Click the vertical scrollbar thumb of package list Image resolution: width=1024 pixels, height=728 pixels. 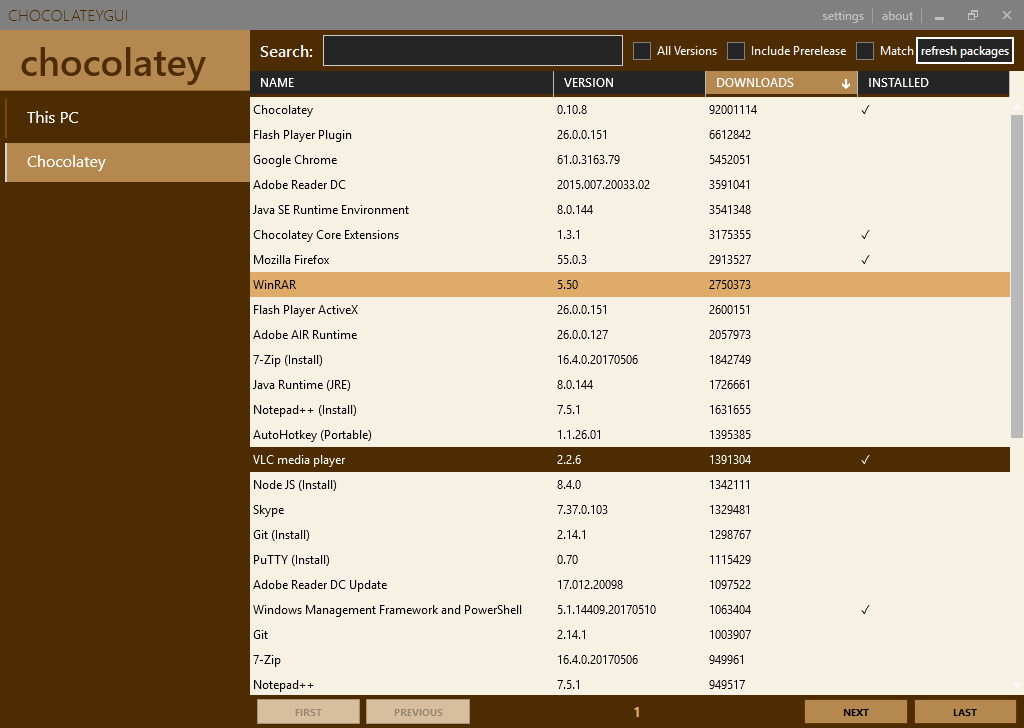(1016, 276)
